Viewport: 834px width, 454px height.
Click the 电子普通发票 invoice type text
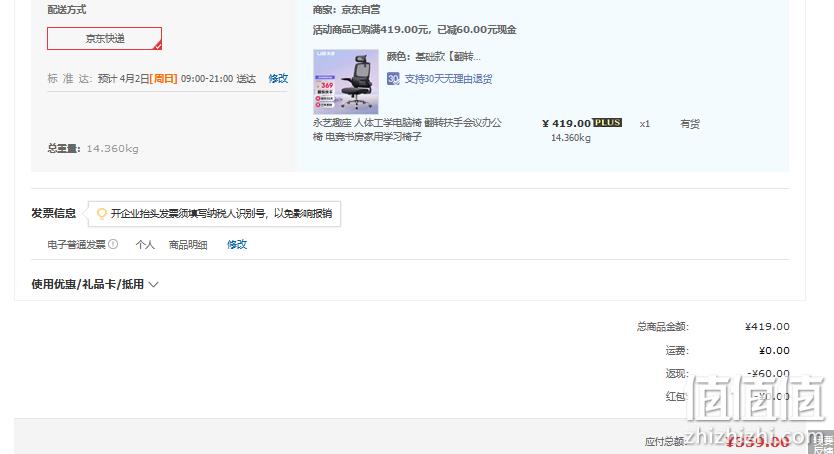[x=77, y=245]
